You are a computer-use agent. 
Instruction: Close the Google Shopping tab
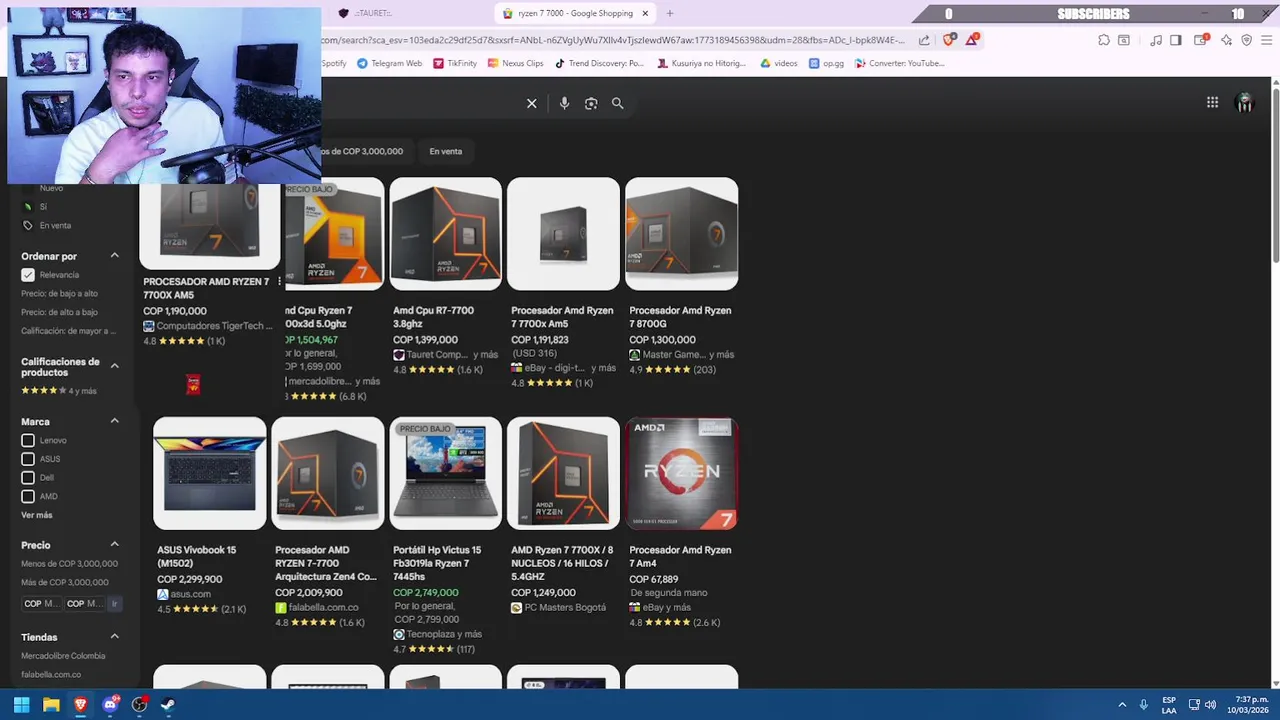pyautogui.click(x=645, y=13)
